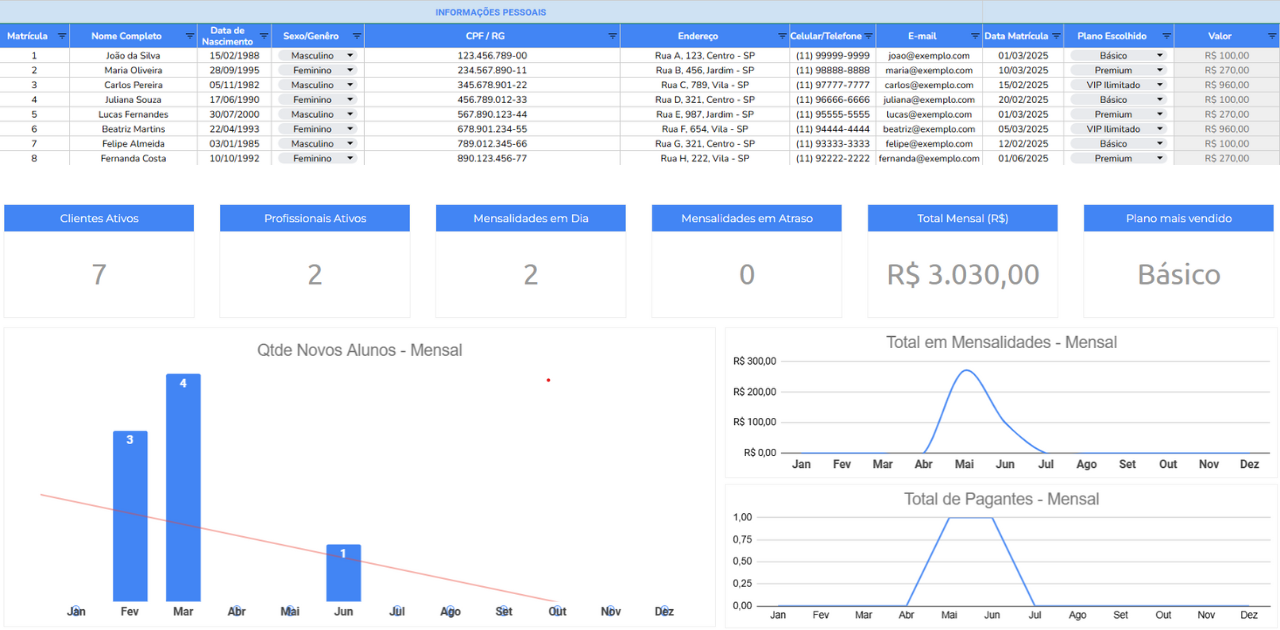Open the E-mail column filter icon
The image size is (1280, 630).
click(x=975, y=36)
